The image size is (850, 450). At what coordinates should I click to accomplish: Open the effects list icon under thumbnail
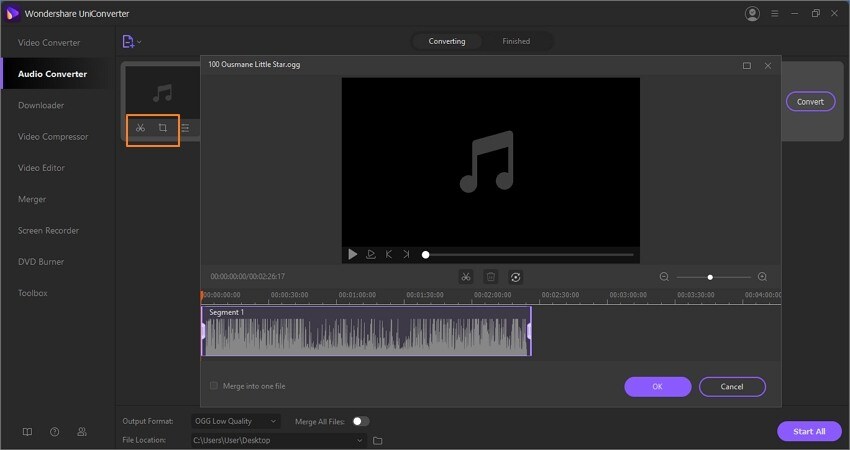click(x=185, y=128)
